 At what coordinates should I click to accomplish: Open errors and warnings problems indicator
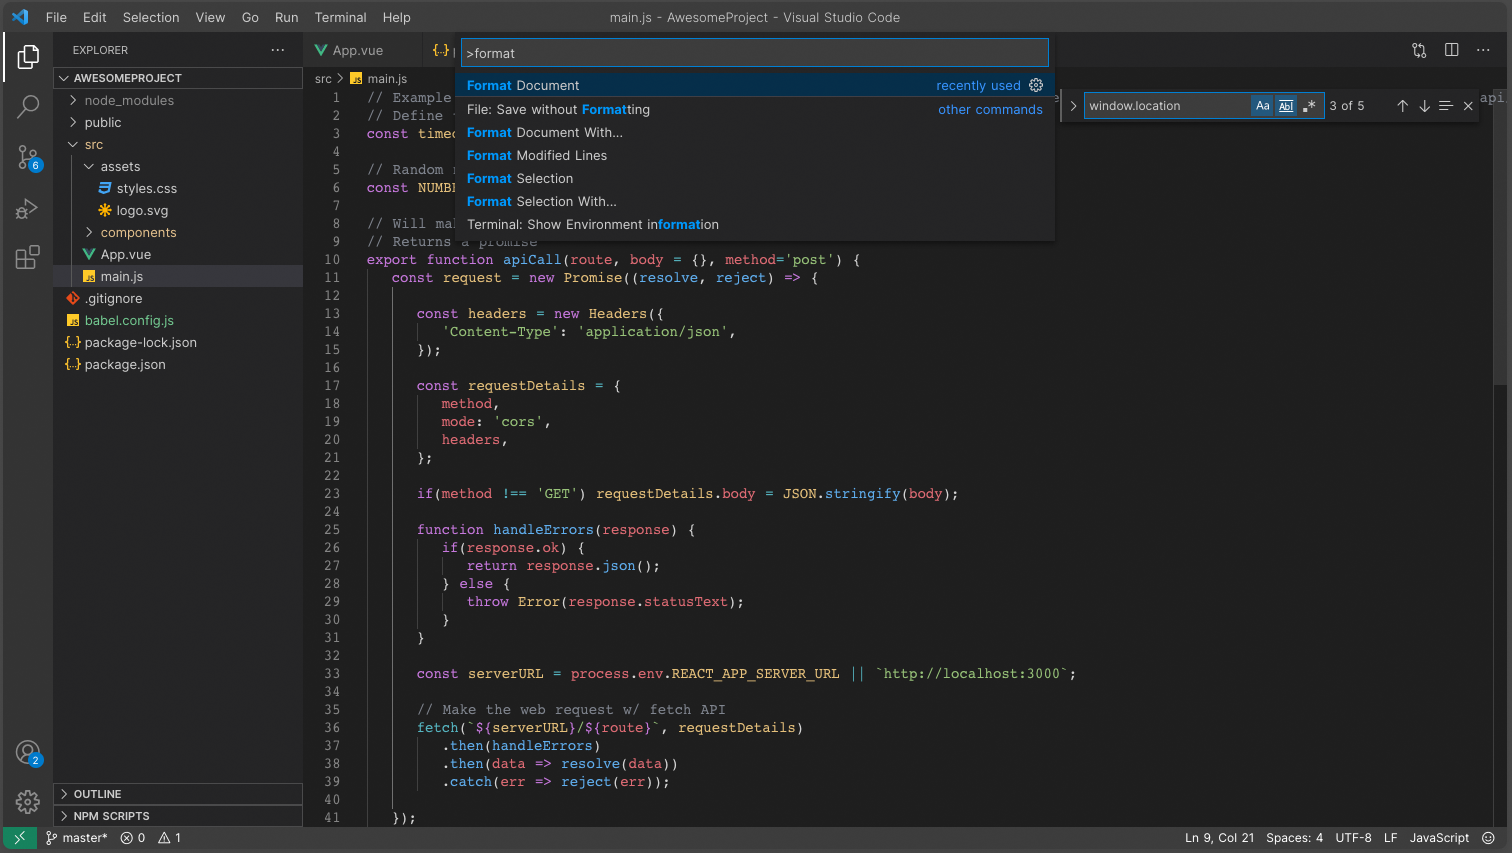coord(151,838)
